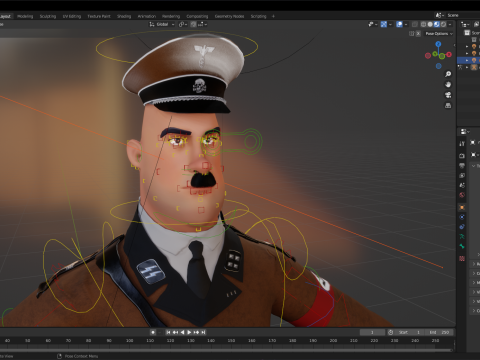Switch to the Texture Paint workspace

coord(99,16)
